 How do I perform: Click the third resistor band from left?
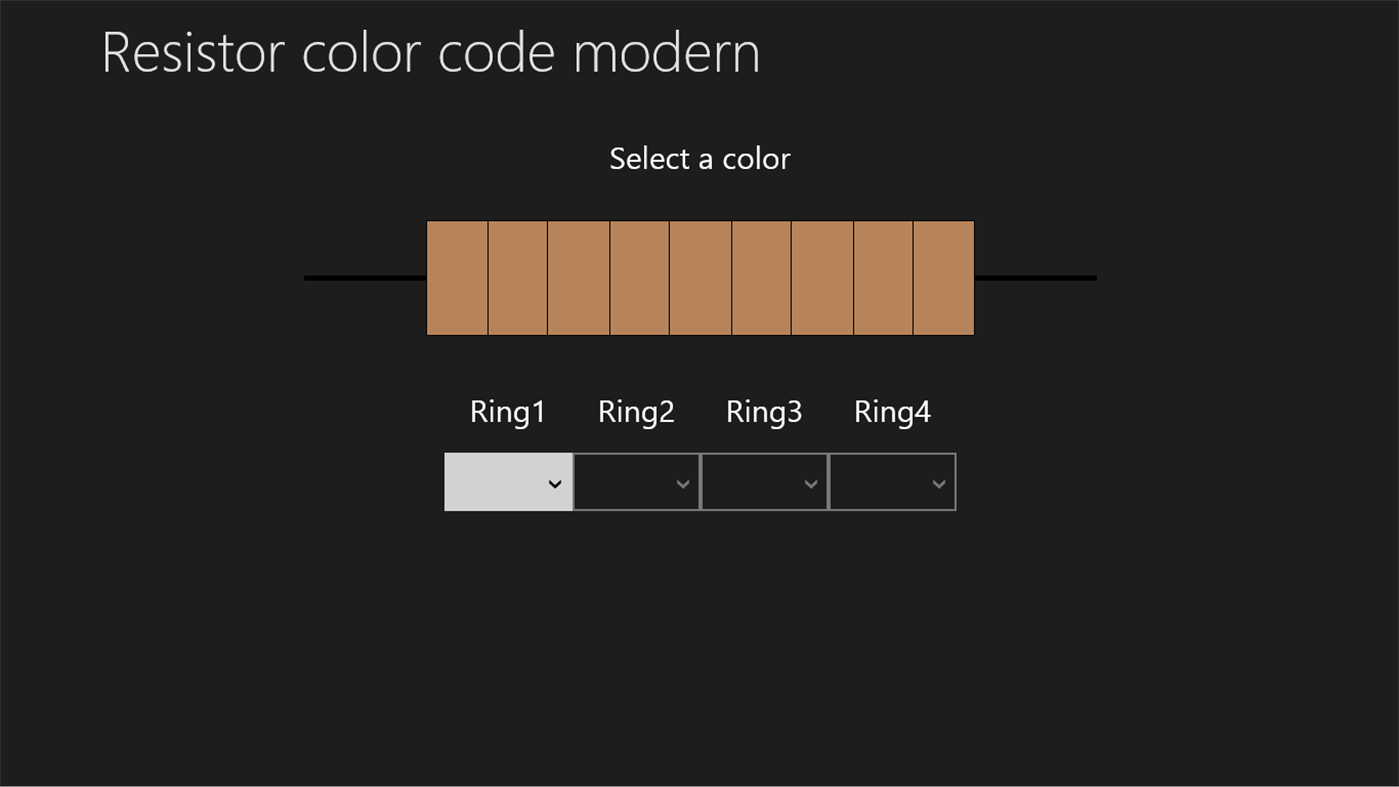(579, 278)
